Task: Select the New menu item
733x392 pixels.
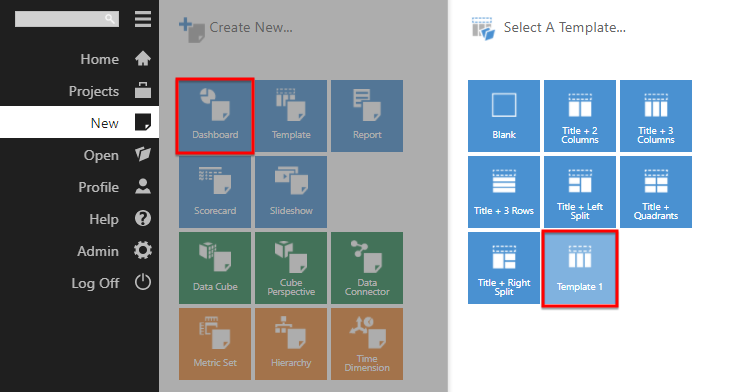Action: click(x=79, y=122)
